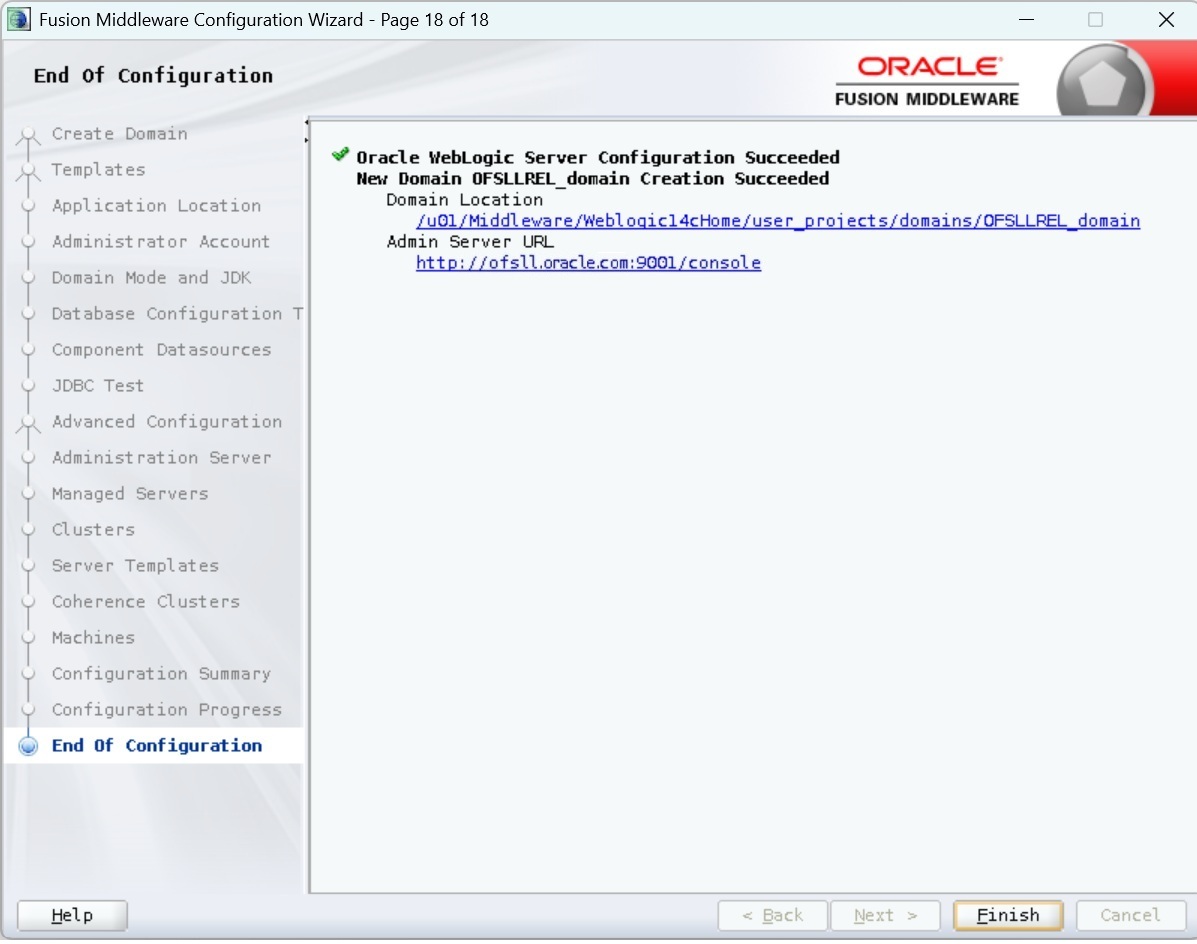Select the Administrator Account step
The image size is (1197, 944).
pos(161,241)
